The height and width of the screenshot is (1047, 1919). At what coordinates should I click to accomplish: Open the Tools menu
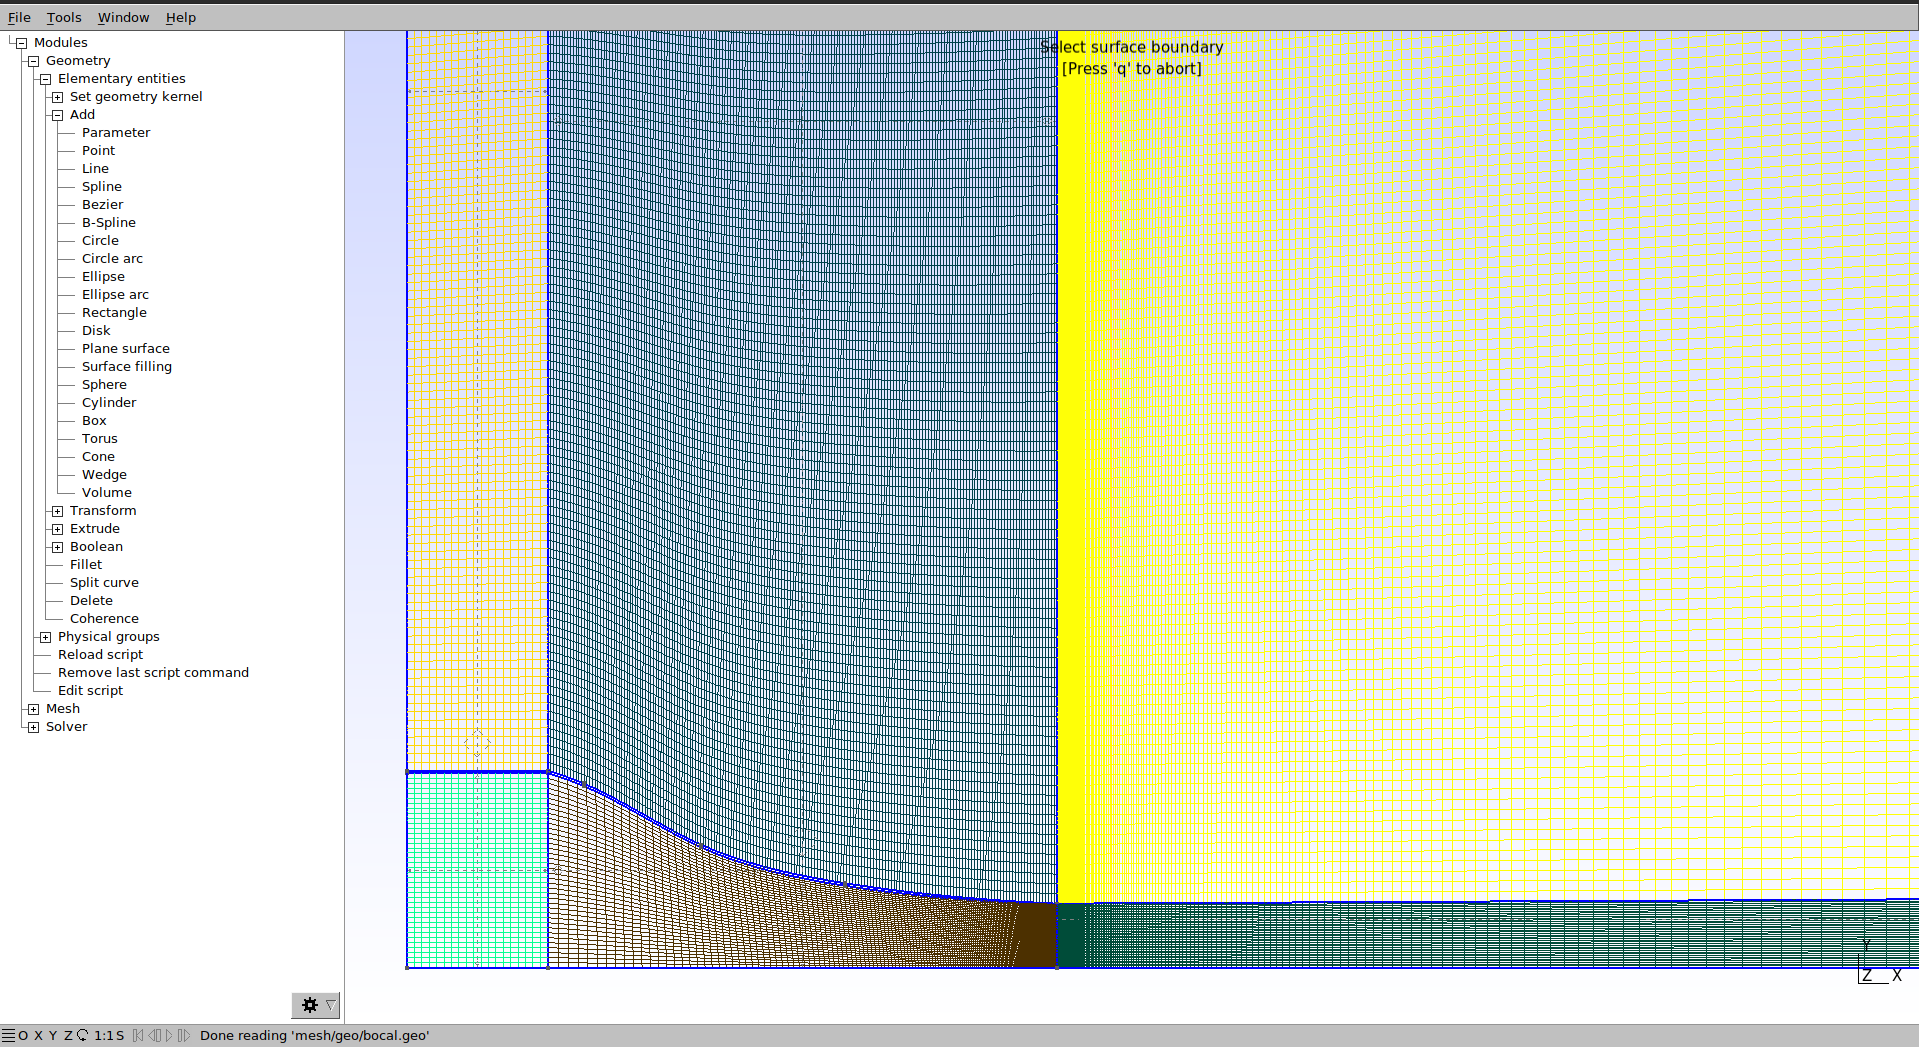pos(64,17)
